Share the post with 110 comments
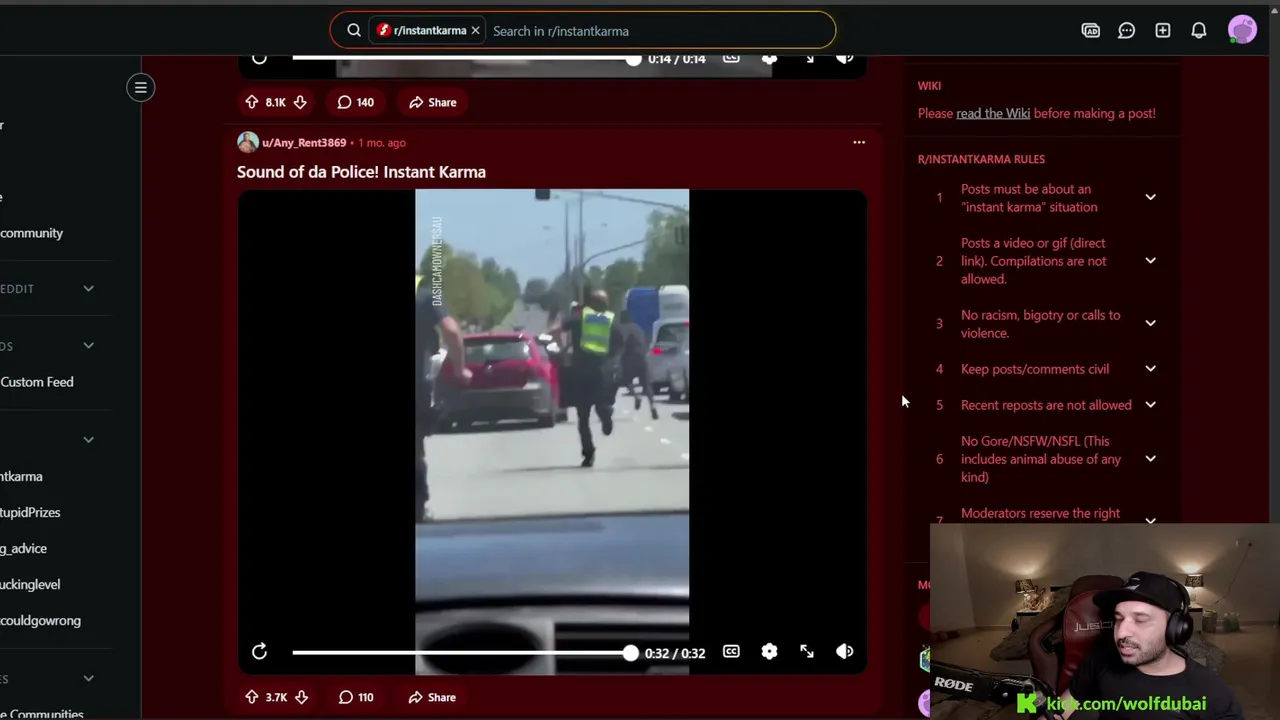This screenshot has height=720, width=1280. (432, 697)
